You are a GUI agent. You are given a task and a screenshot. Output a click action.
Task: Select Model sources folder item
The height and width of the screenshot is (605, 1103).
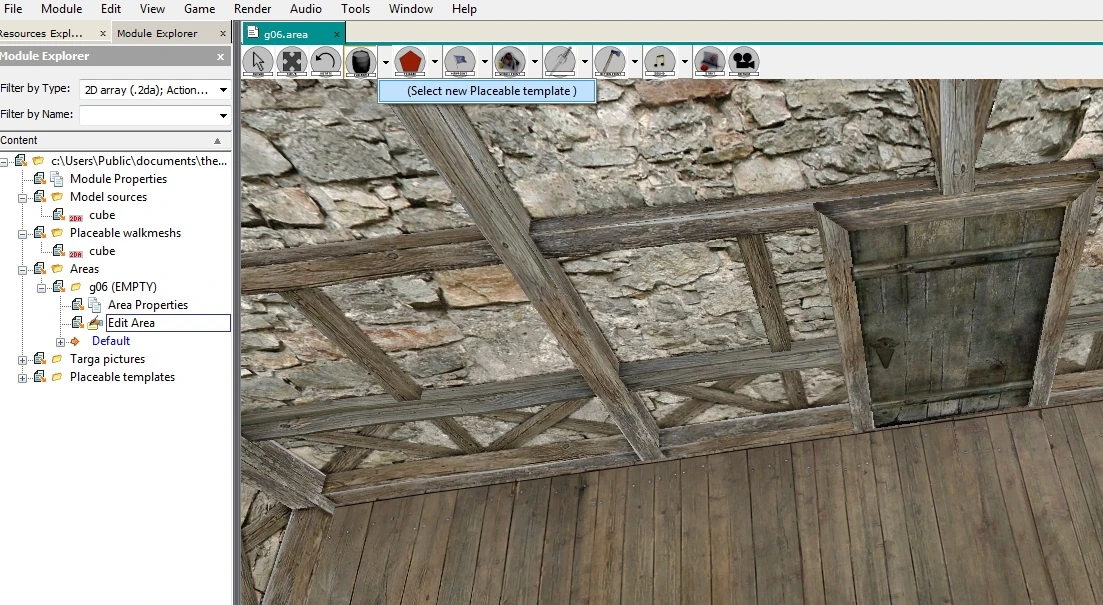(x=108, y=197)
